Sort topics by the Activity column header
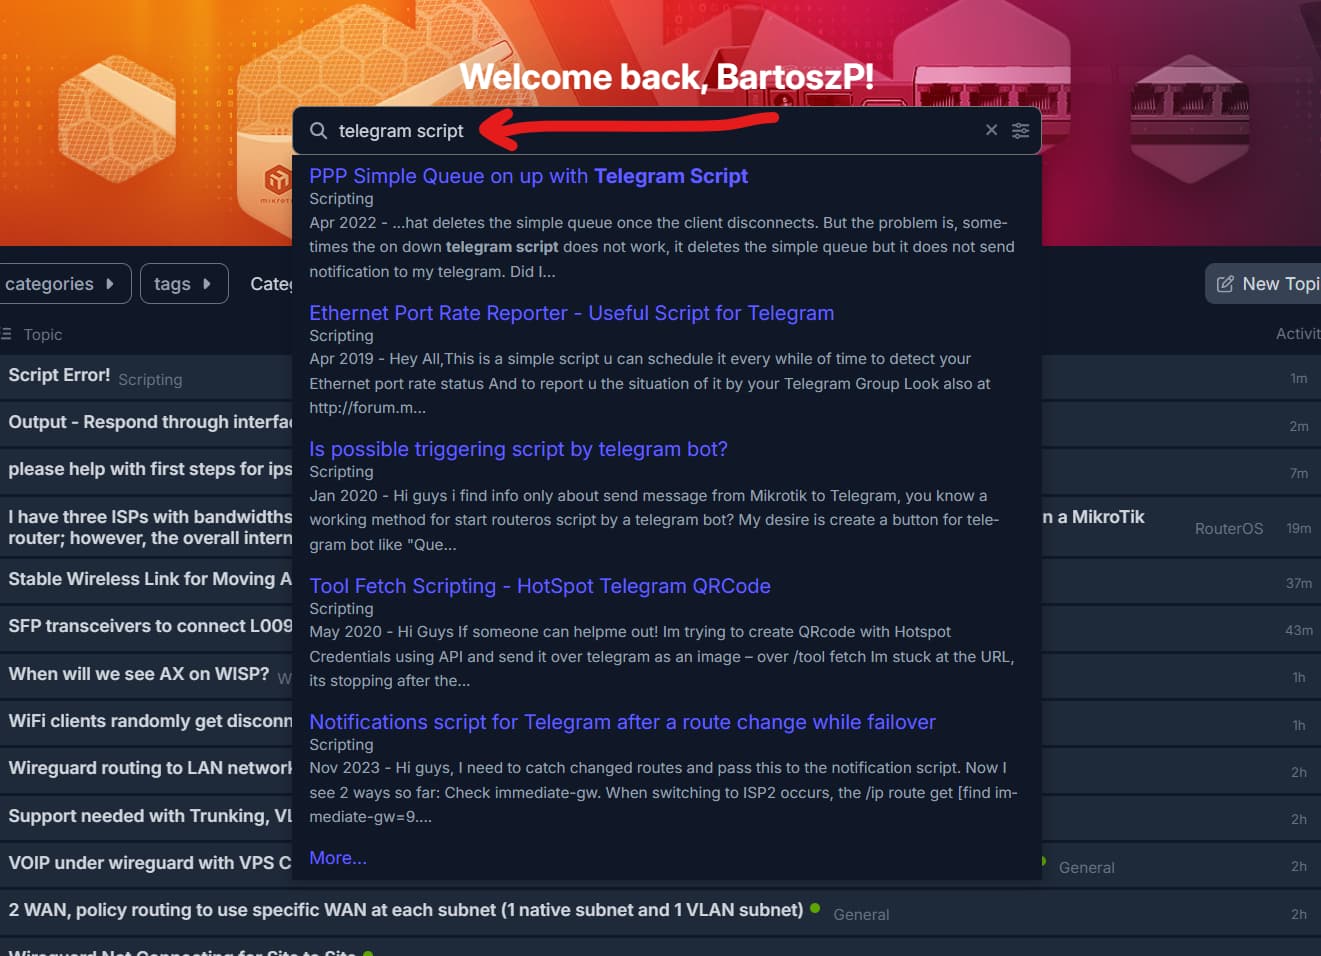Image resolution: width=1321 pixels, height=956 pixels. (x=1298, y=334)
